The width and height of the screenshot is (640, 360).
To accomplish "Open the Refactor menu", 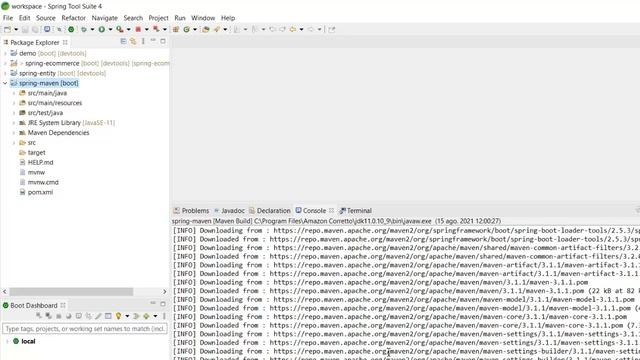I will [x=73, y=18].
